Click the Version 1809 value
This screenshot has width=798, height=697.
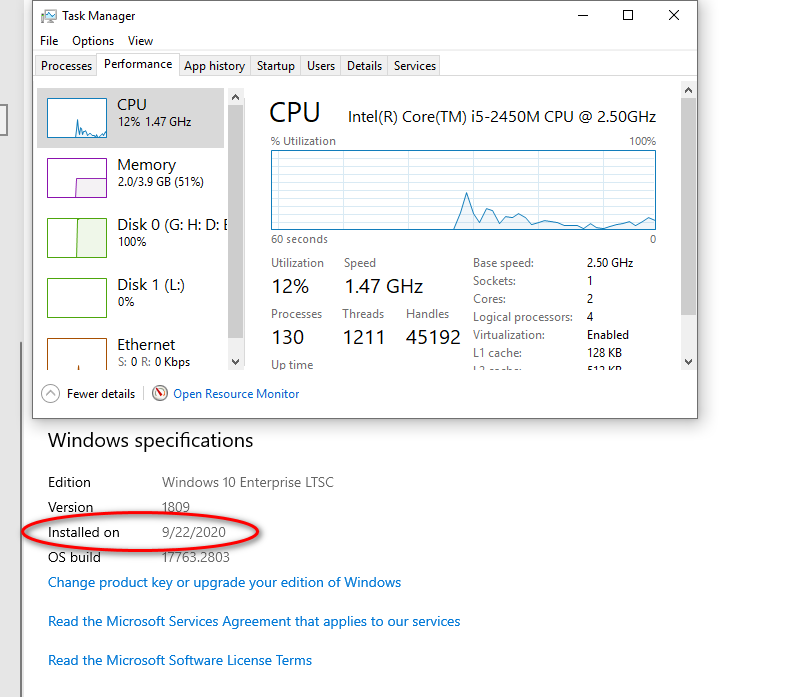click(176, 507)
